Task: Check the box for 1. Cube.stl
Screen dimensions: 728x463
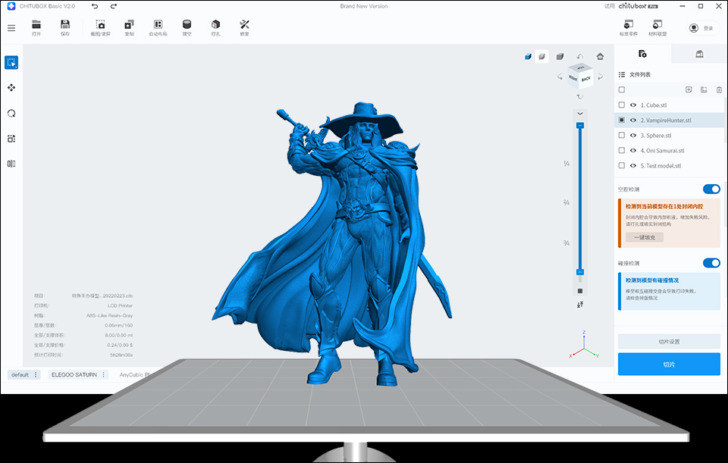Action: coord(622,105)
